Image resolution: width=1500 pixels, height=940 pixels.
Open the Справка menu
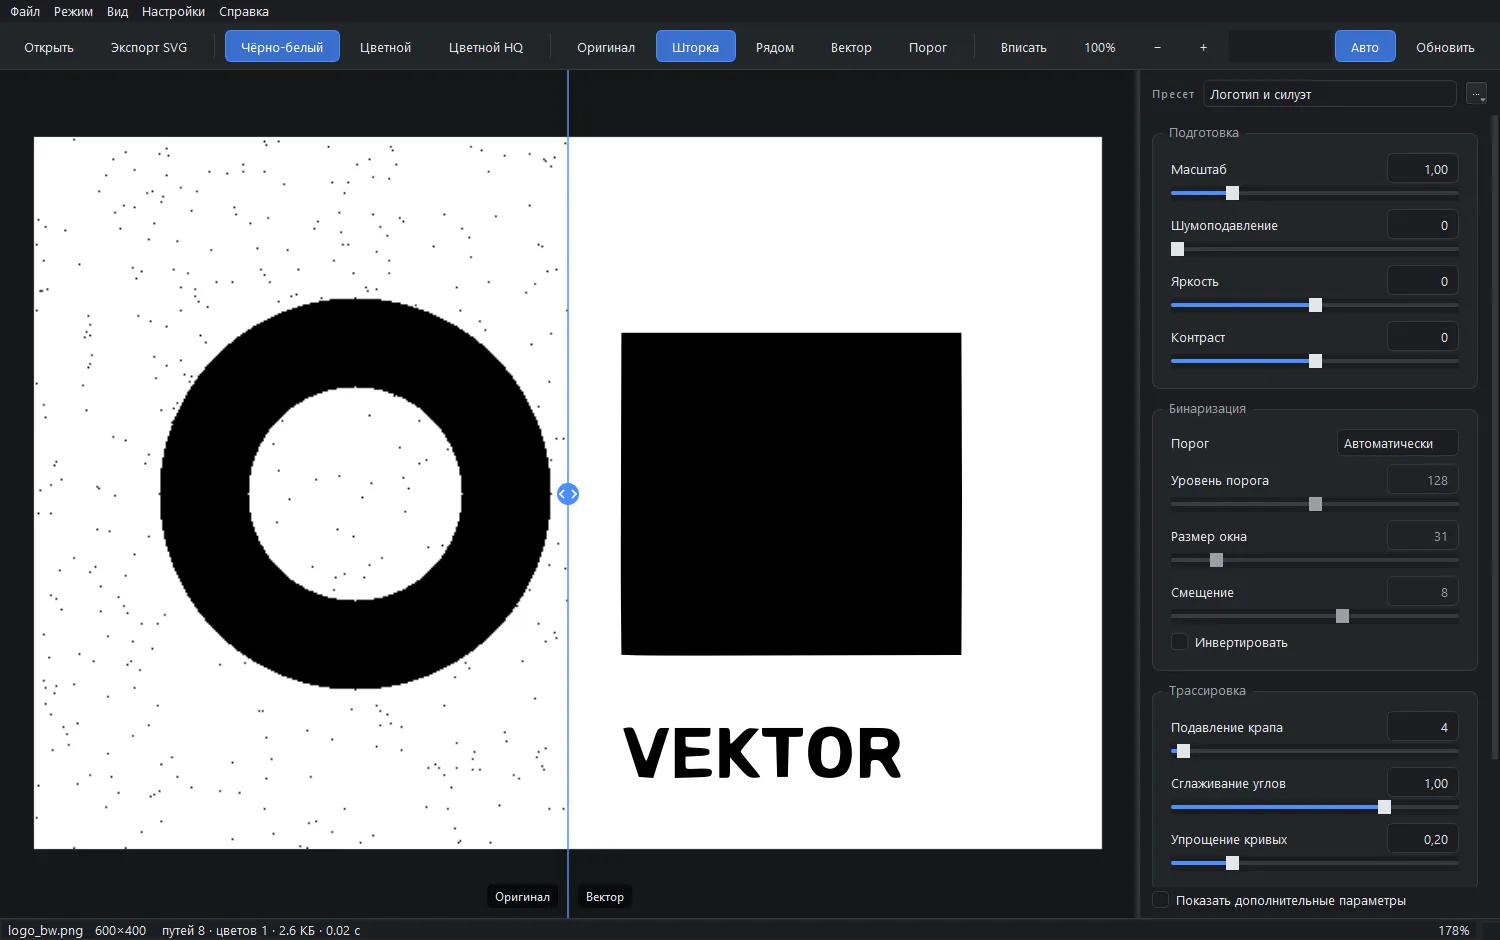point(244,11)
